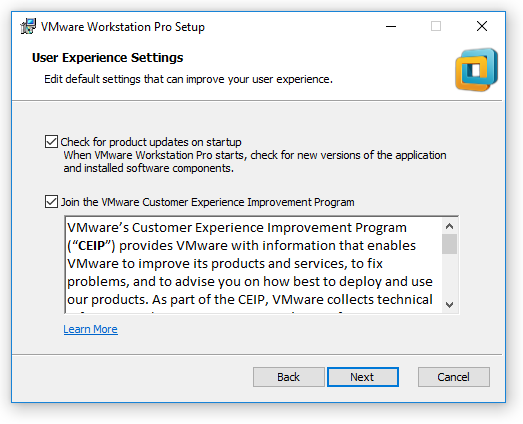Click the greyed-out maximize window button
Screen dimensions: 523x424
point(436,26)
